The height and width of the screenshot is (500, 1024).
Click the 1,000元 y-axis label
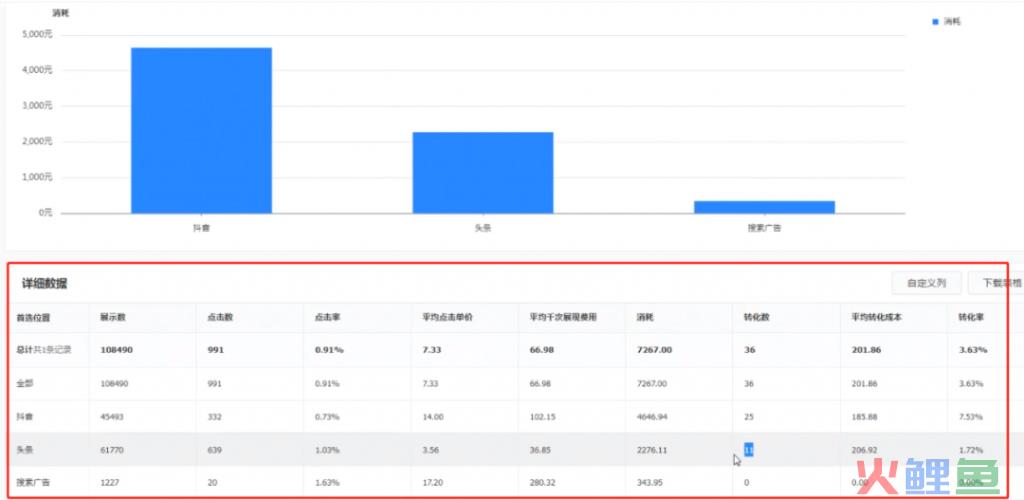[38, 177]
